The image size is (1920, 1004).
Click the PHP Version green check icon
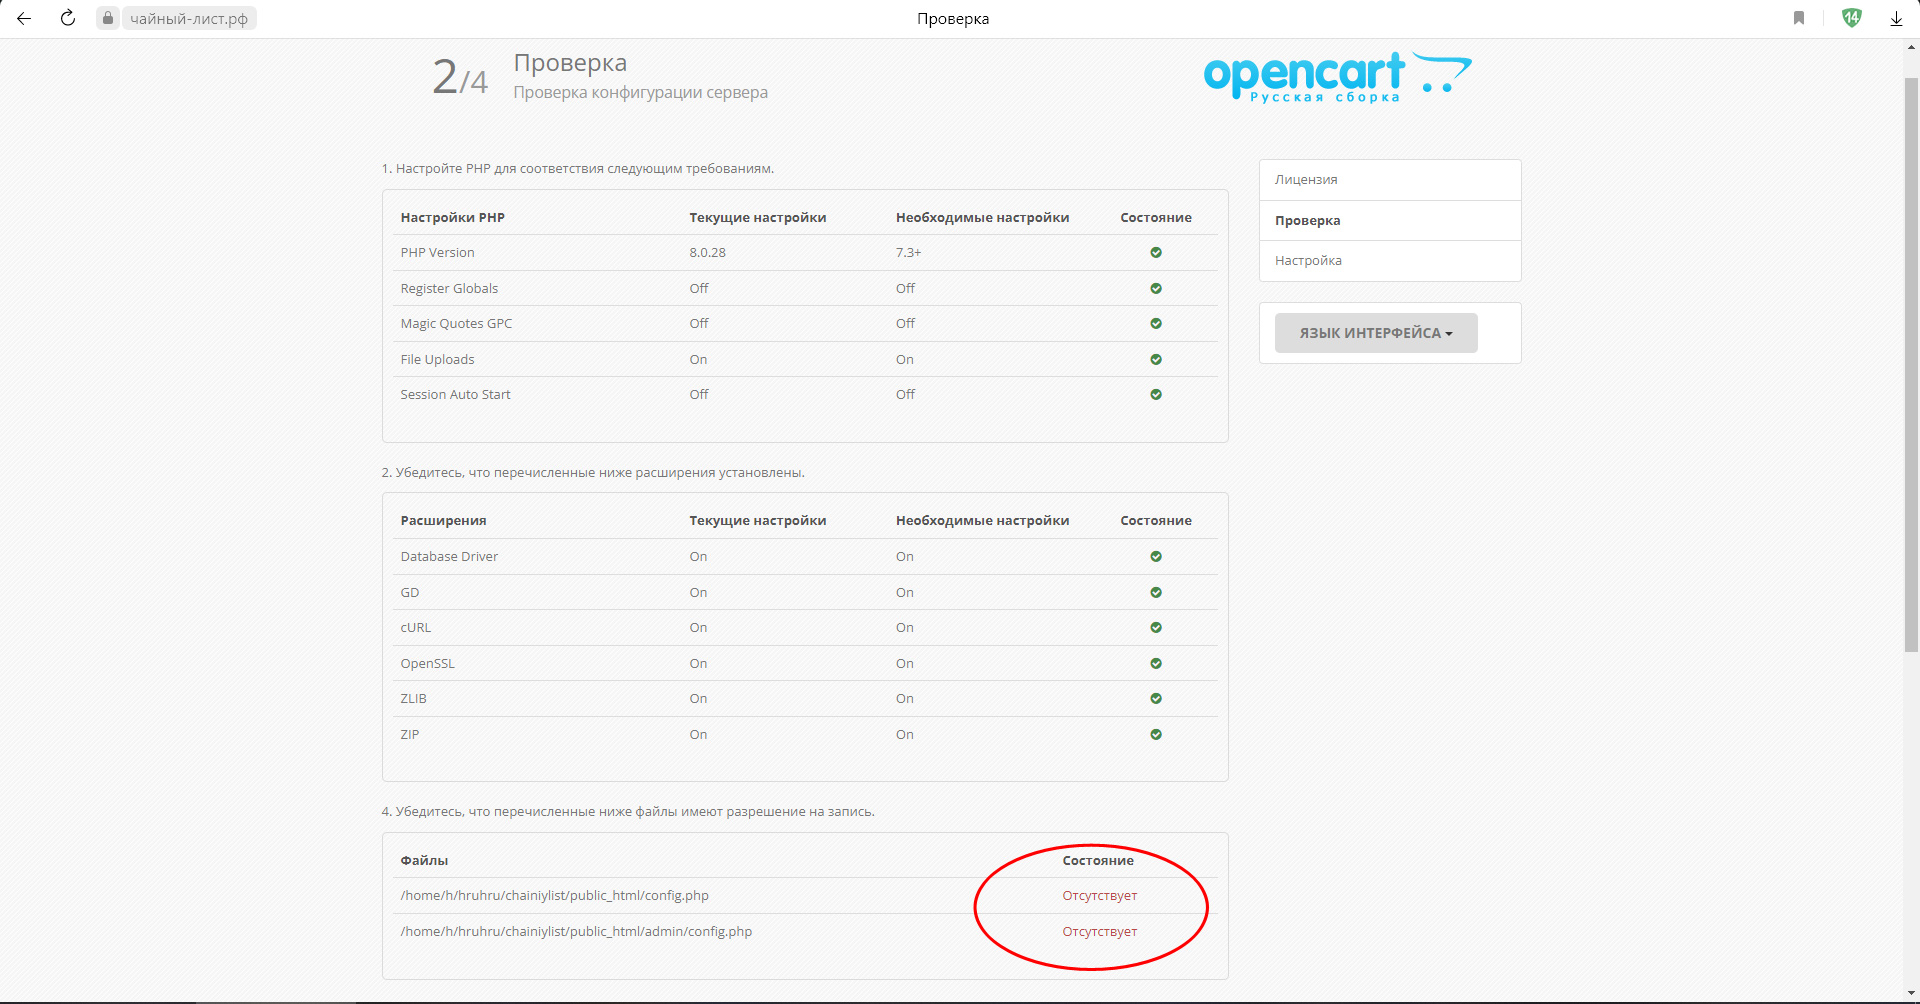[x=1156, y=253]
